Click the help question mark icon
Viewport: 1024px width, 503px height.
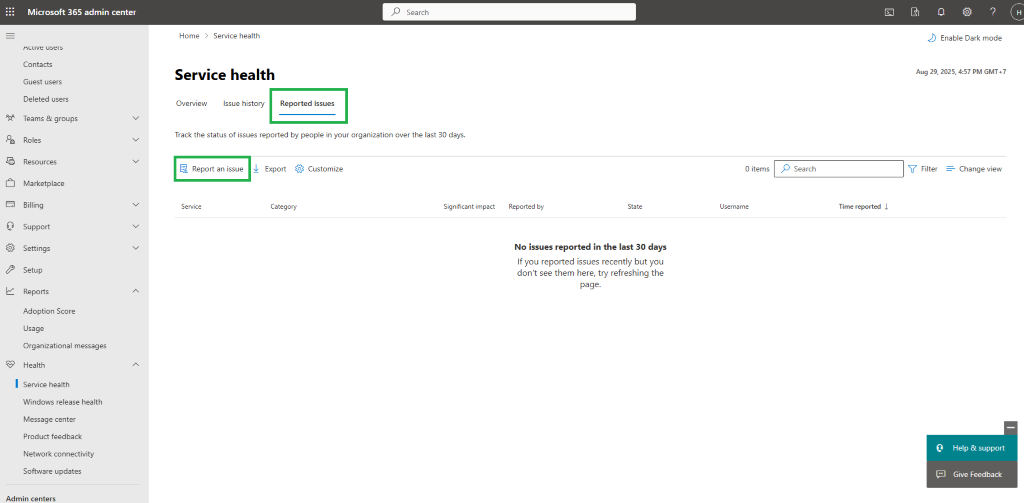[993, 12]
